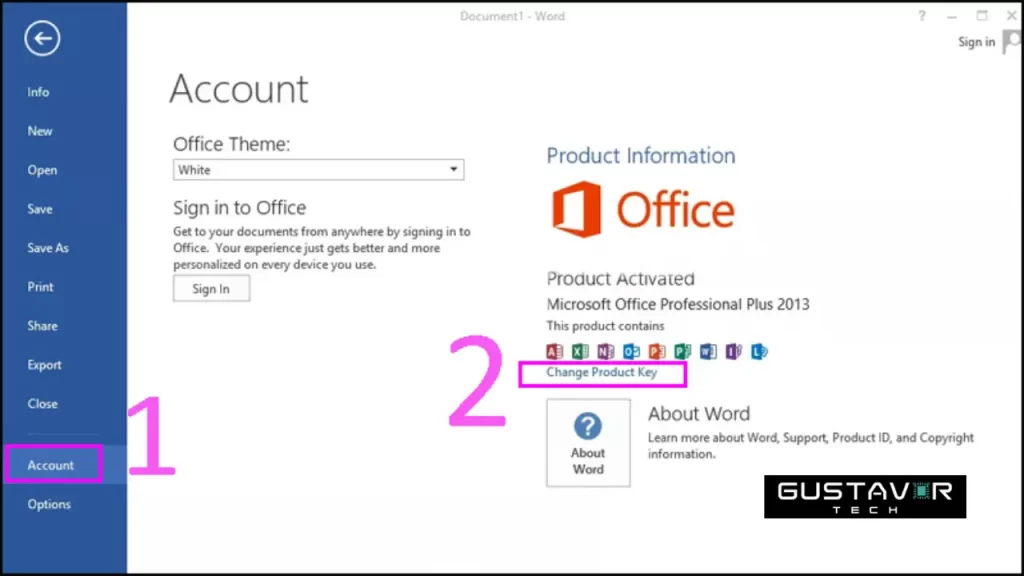This screenshot has height=576, width=1024.
Task: Click the 'Sign in to Office' heading
Action: tap(239, 208)
